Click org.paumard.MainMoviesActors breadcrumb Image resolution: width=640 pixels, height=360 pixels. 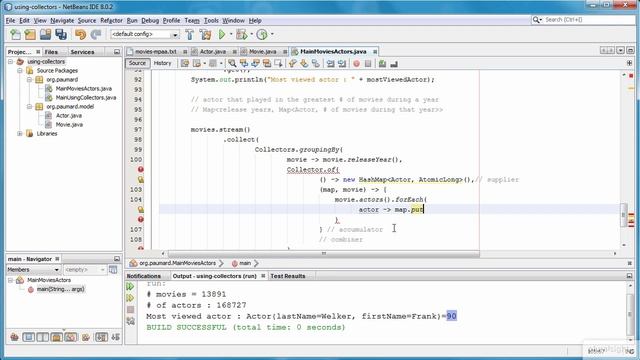(x=177, y=263)
